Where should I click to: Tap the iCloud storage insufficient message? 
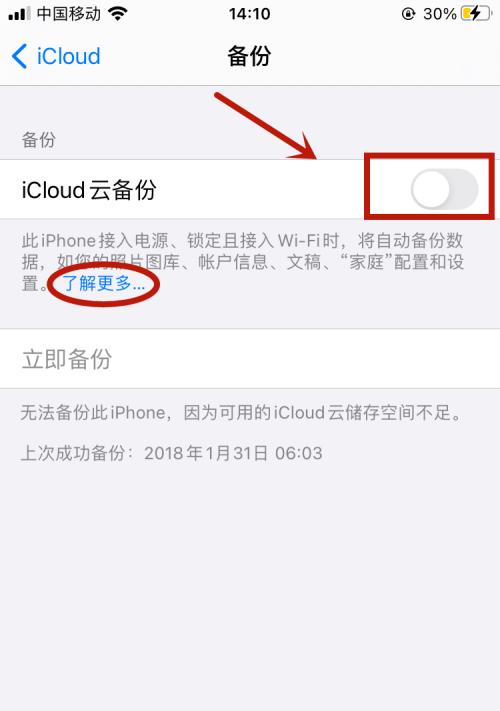pos(241,413)
